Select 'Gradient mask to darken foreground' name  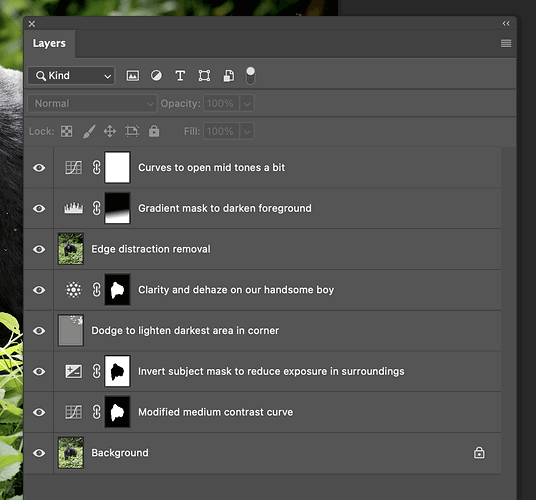[225, 208]
